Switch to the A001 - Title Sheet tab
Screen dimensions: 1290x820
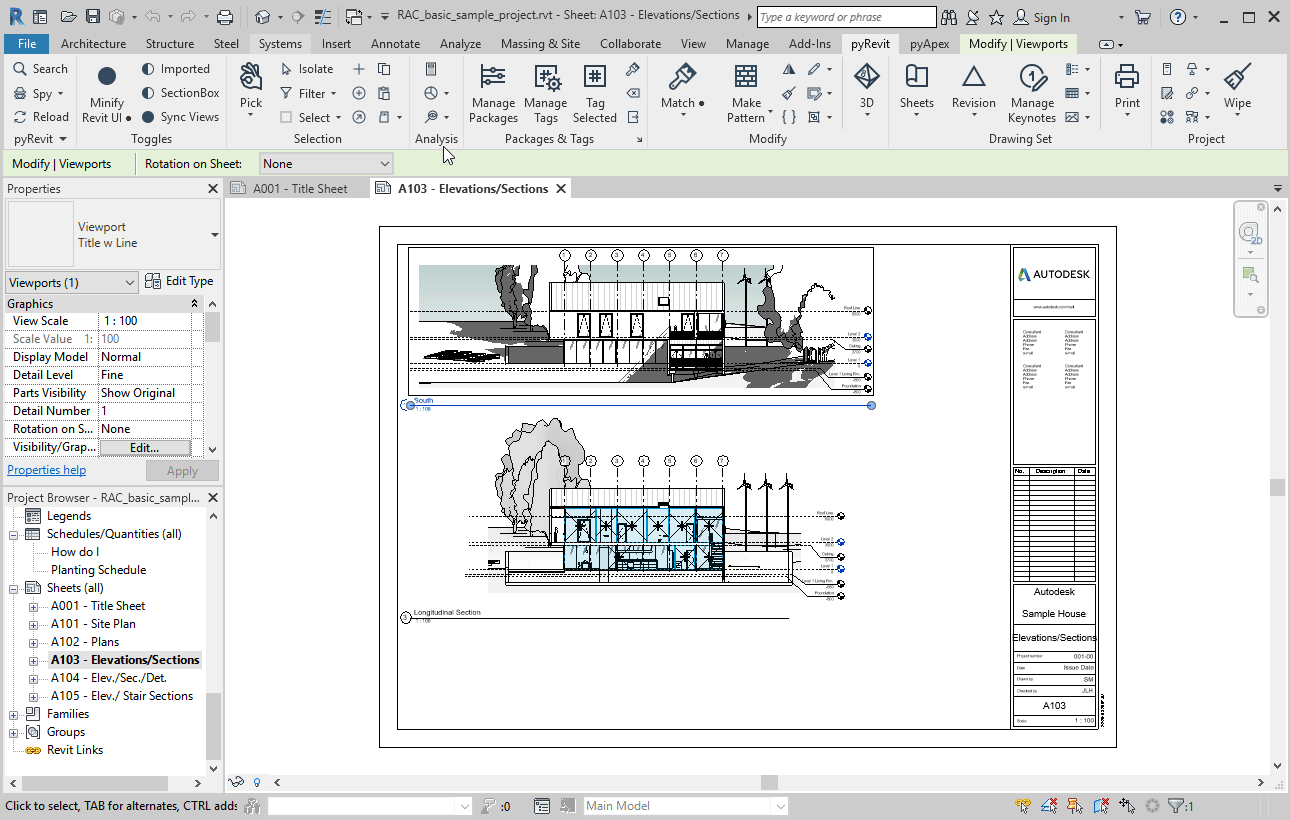pyautogui.click(x=298, y=187)
